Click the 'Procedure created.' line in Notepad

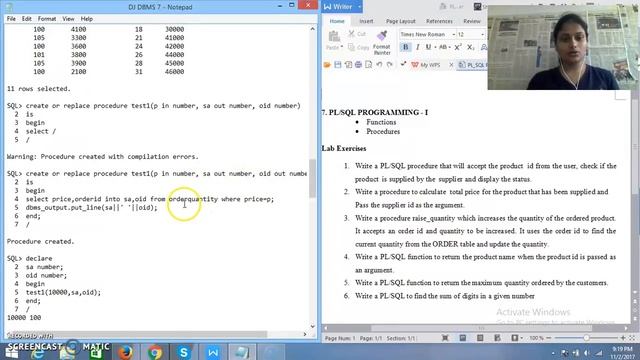(x=40, y=241)
